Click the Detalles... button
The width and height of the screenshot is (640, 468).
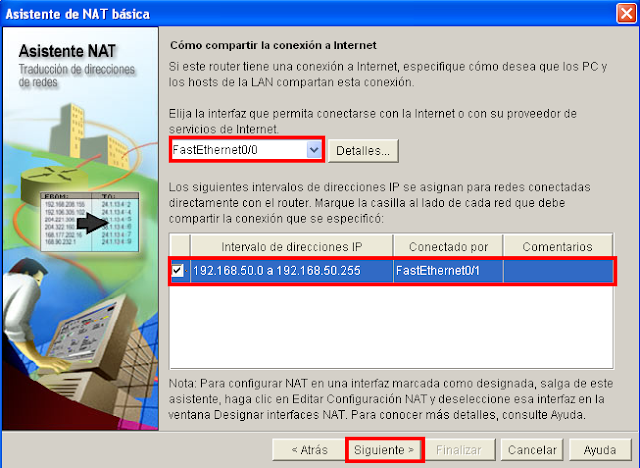[363, 151]
